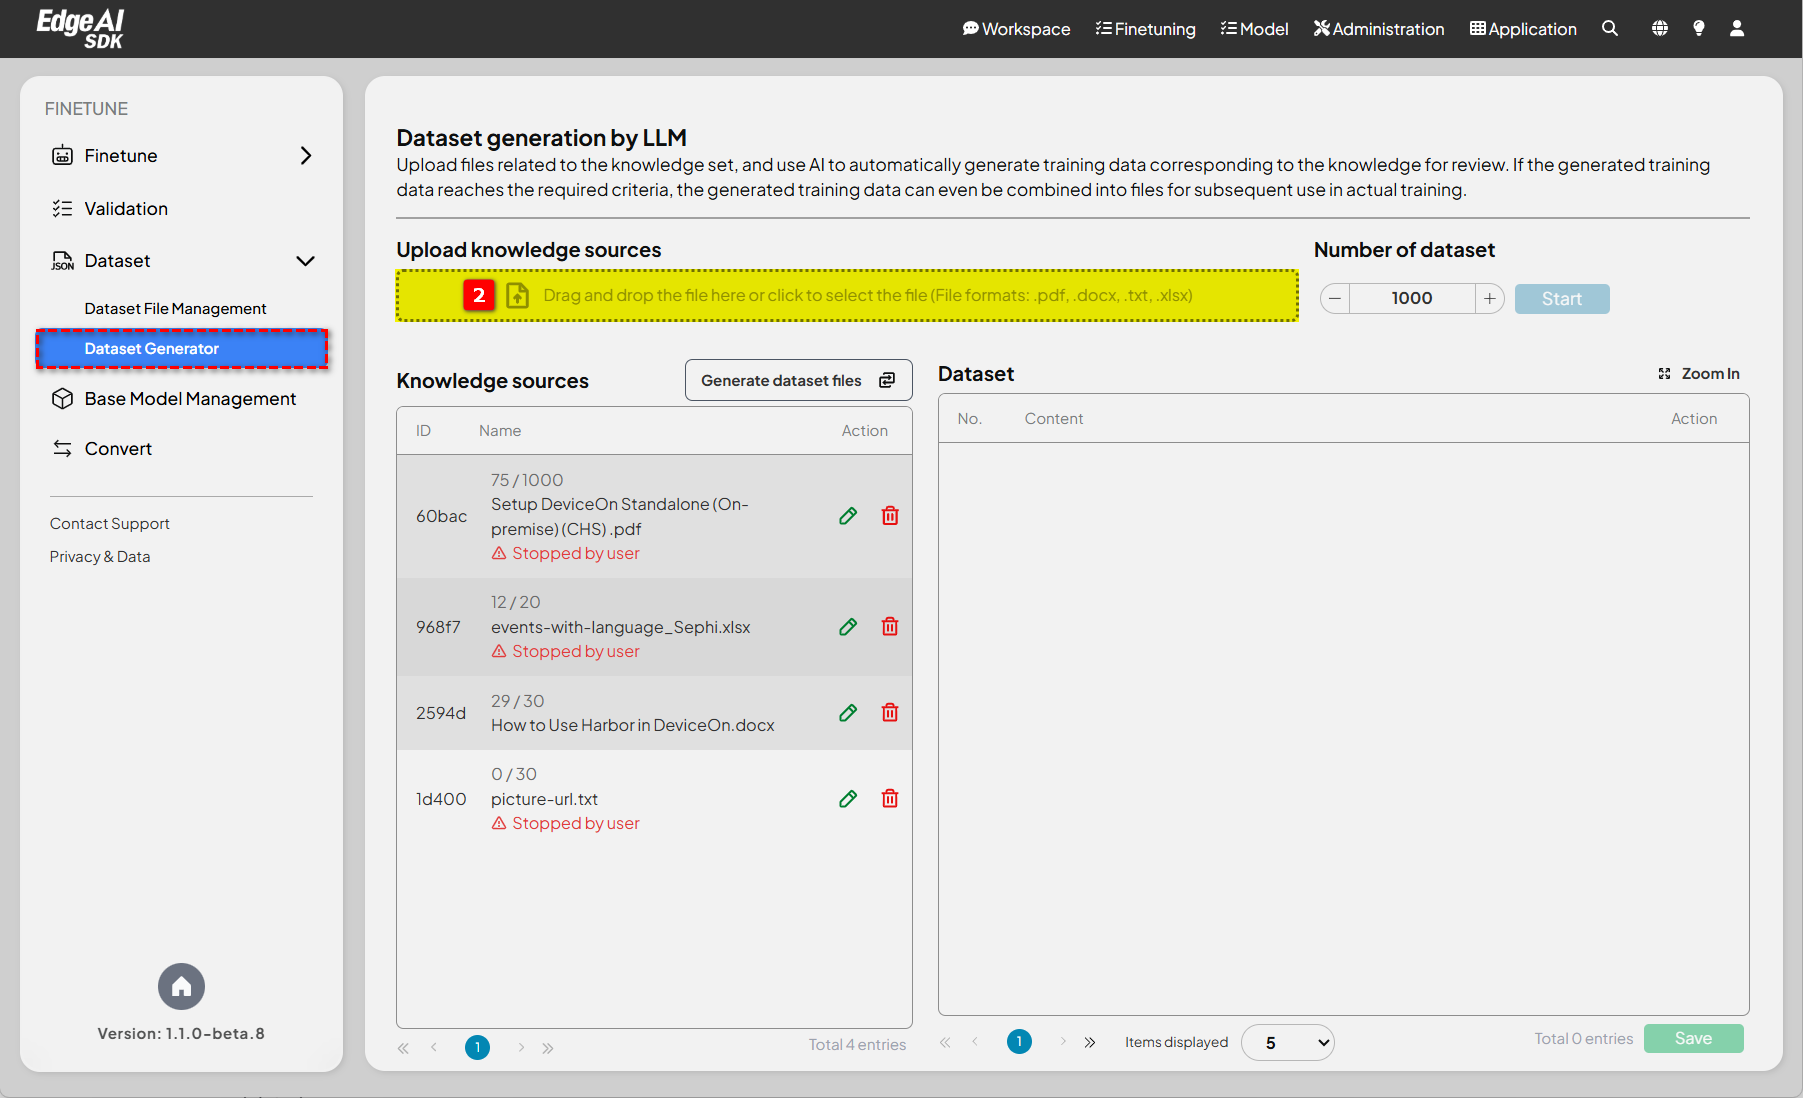This screenshot has width=1803, height=1098.
Task: Open the search icon in top bar
Action: coord(1610,29)
